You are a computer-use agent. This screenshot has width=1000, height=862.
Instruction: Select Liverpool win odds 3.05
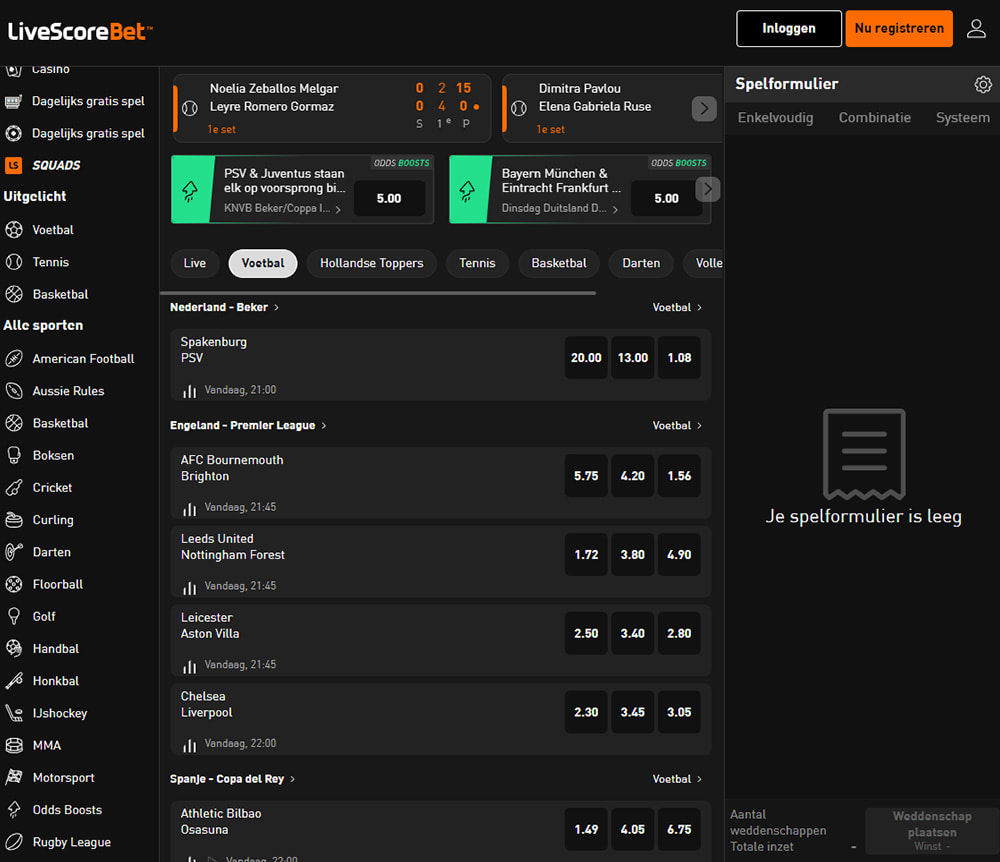click(x=679, y=712)
